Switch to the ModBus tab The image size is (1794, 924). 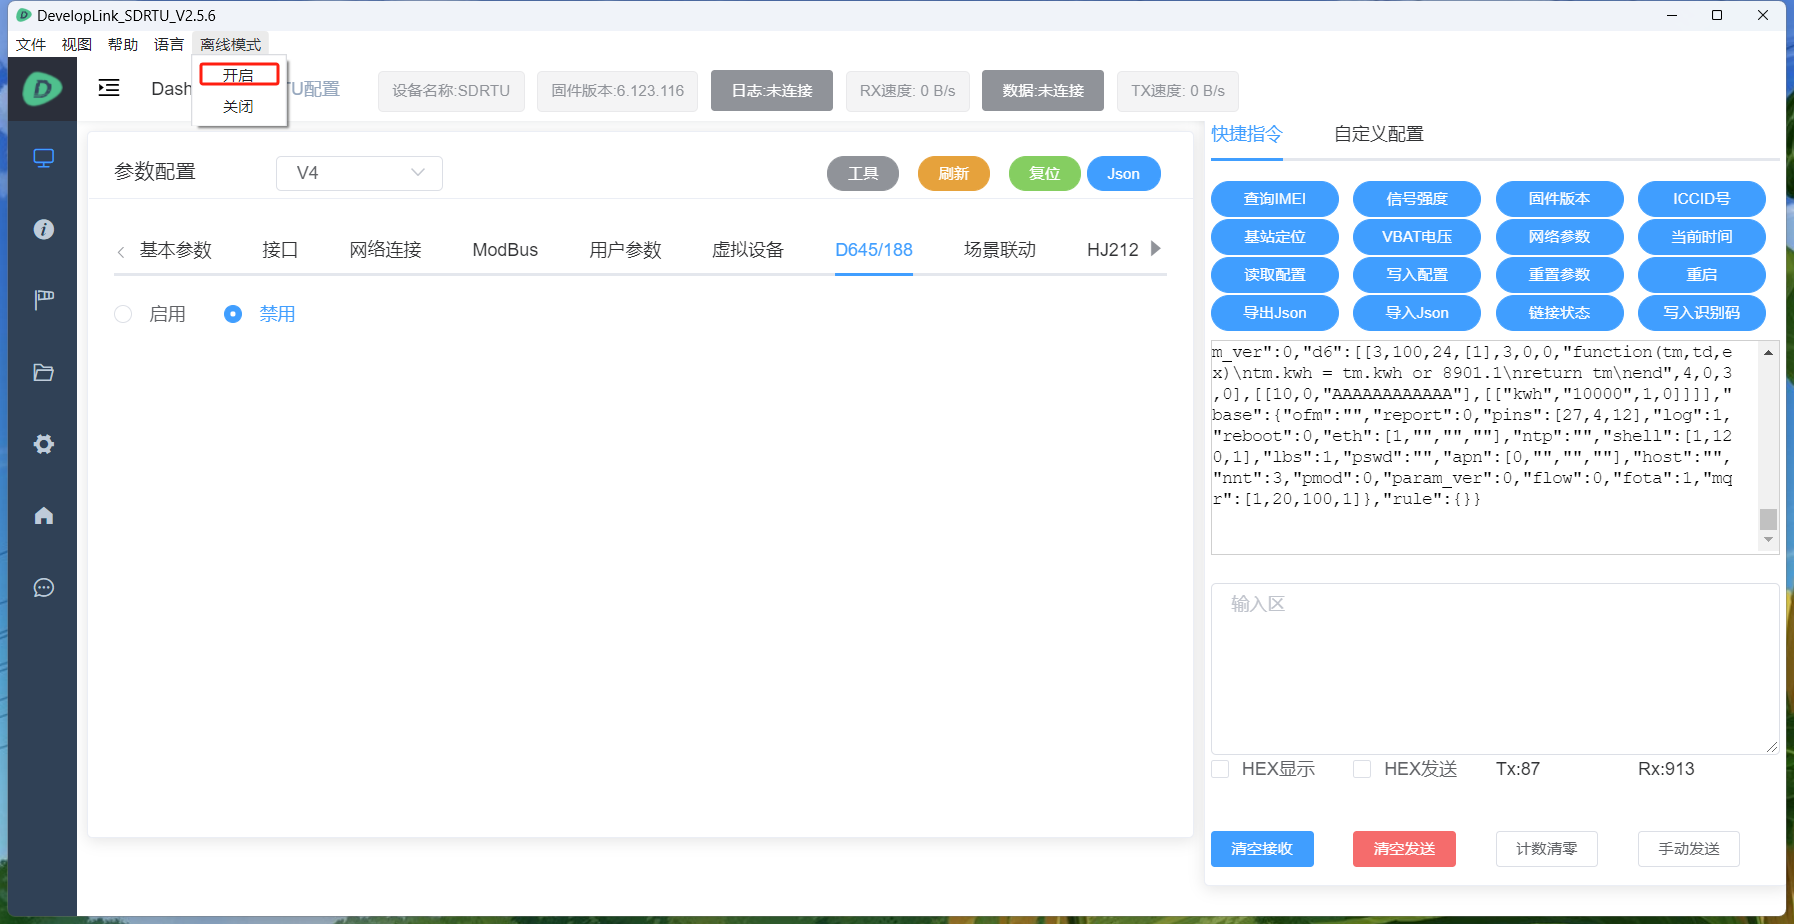point(505,250)
